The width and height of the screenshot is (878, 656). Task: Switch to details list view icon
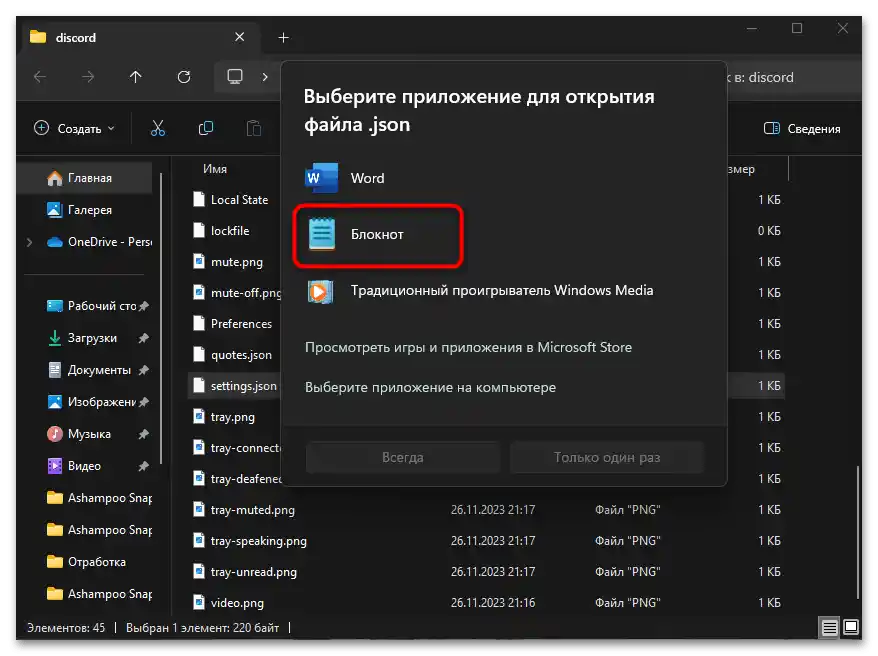(829, 627)
